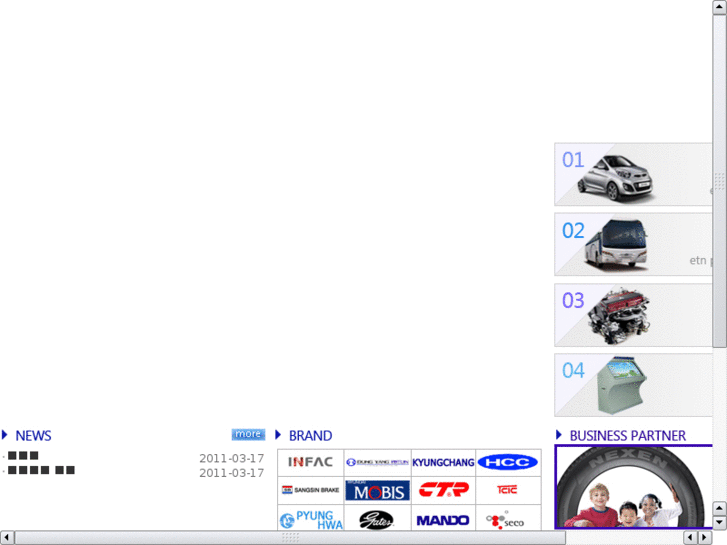Open the NEXEN tire partner banner

tap(633, 487)
